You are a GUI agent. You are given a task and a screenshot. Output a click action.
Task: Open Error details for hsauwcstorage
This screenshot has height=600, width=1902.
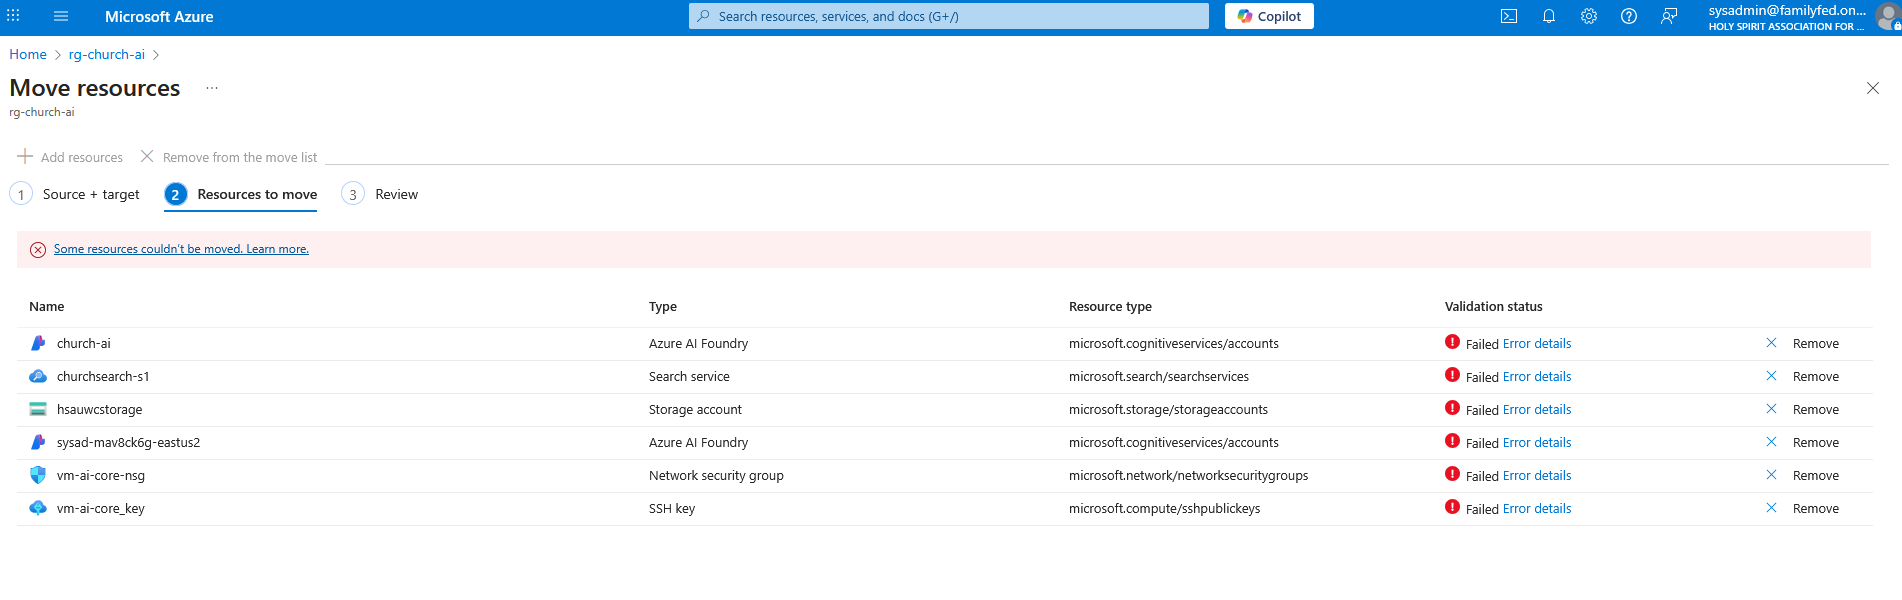(1537, 409)
